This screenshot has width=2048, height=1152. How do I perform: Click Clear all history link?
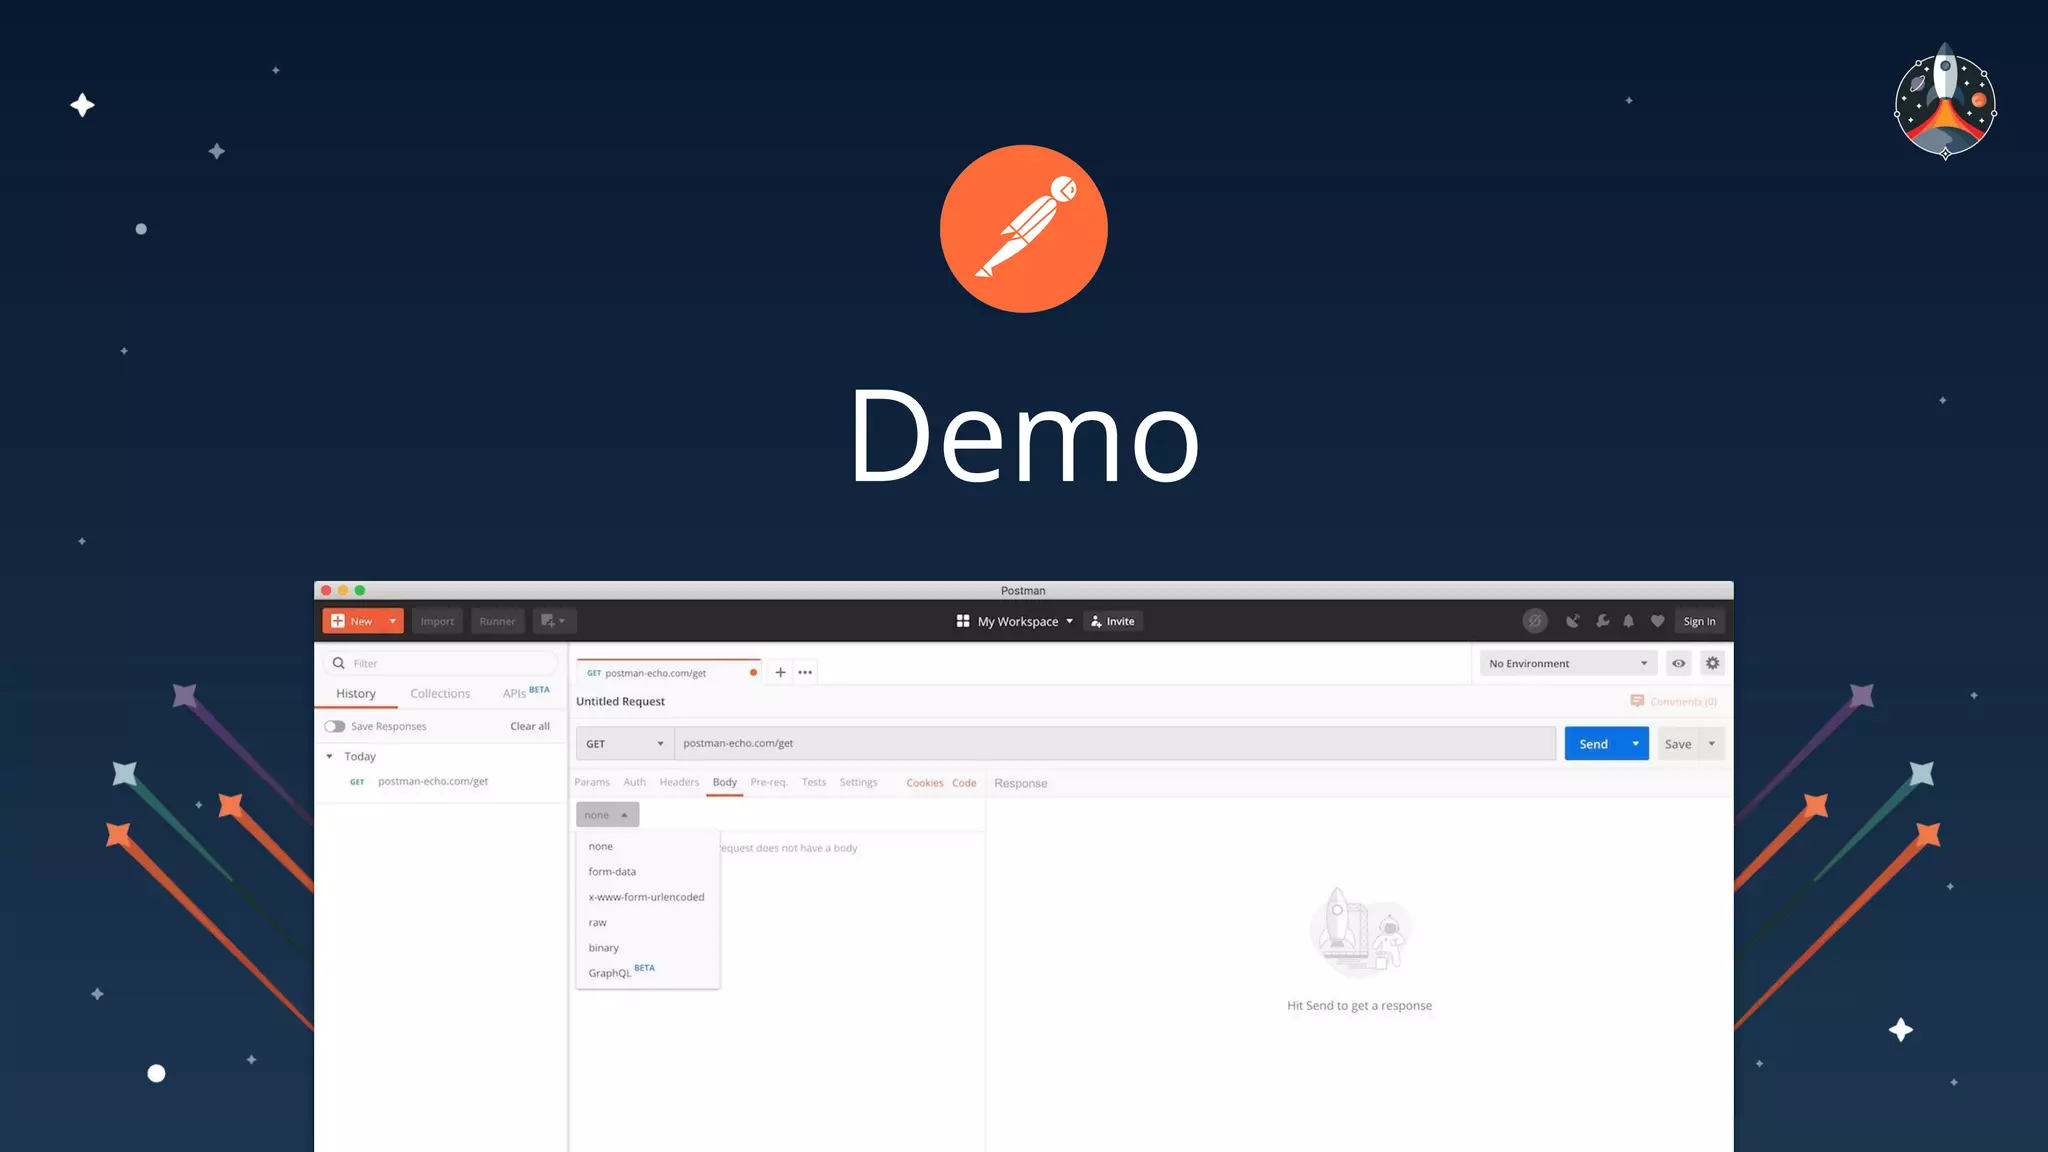(x=530, y=726)
